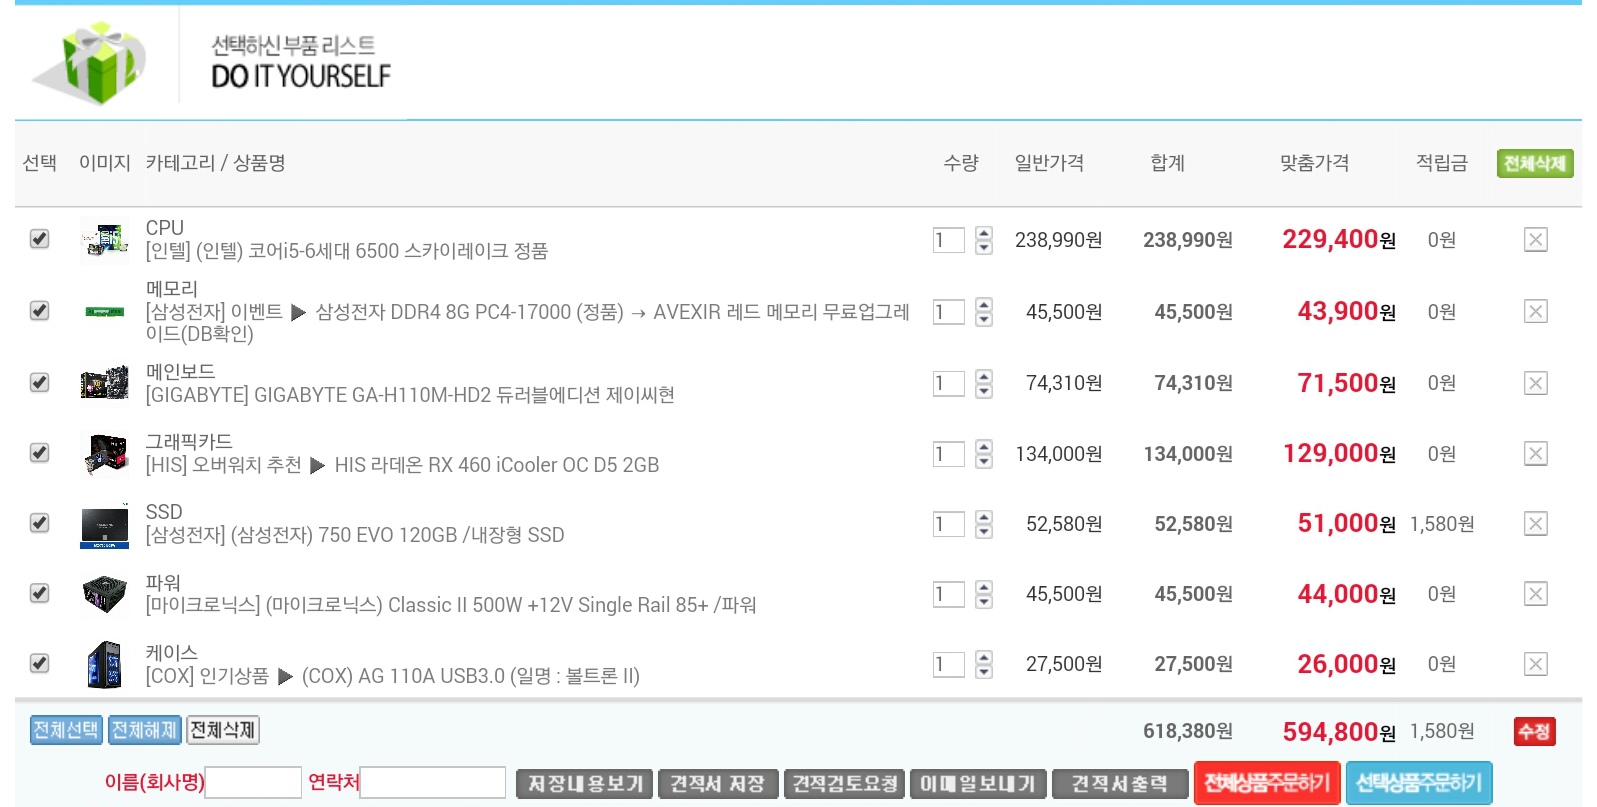Click the 이름(회사명) input field
1597x807 pixels.
point(253,782)
